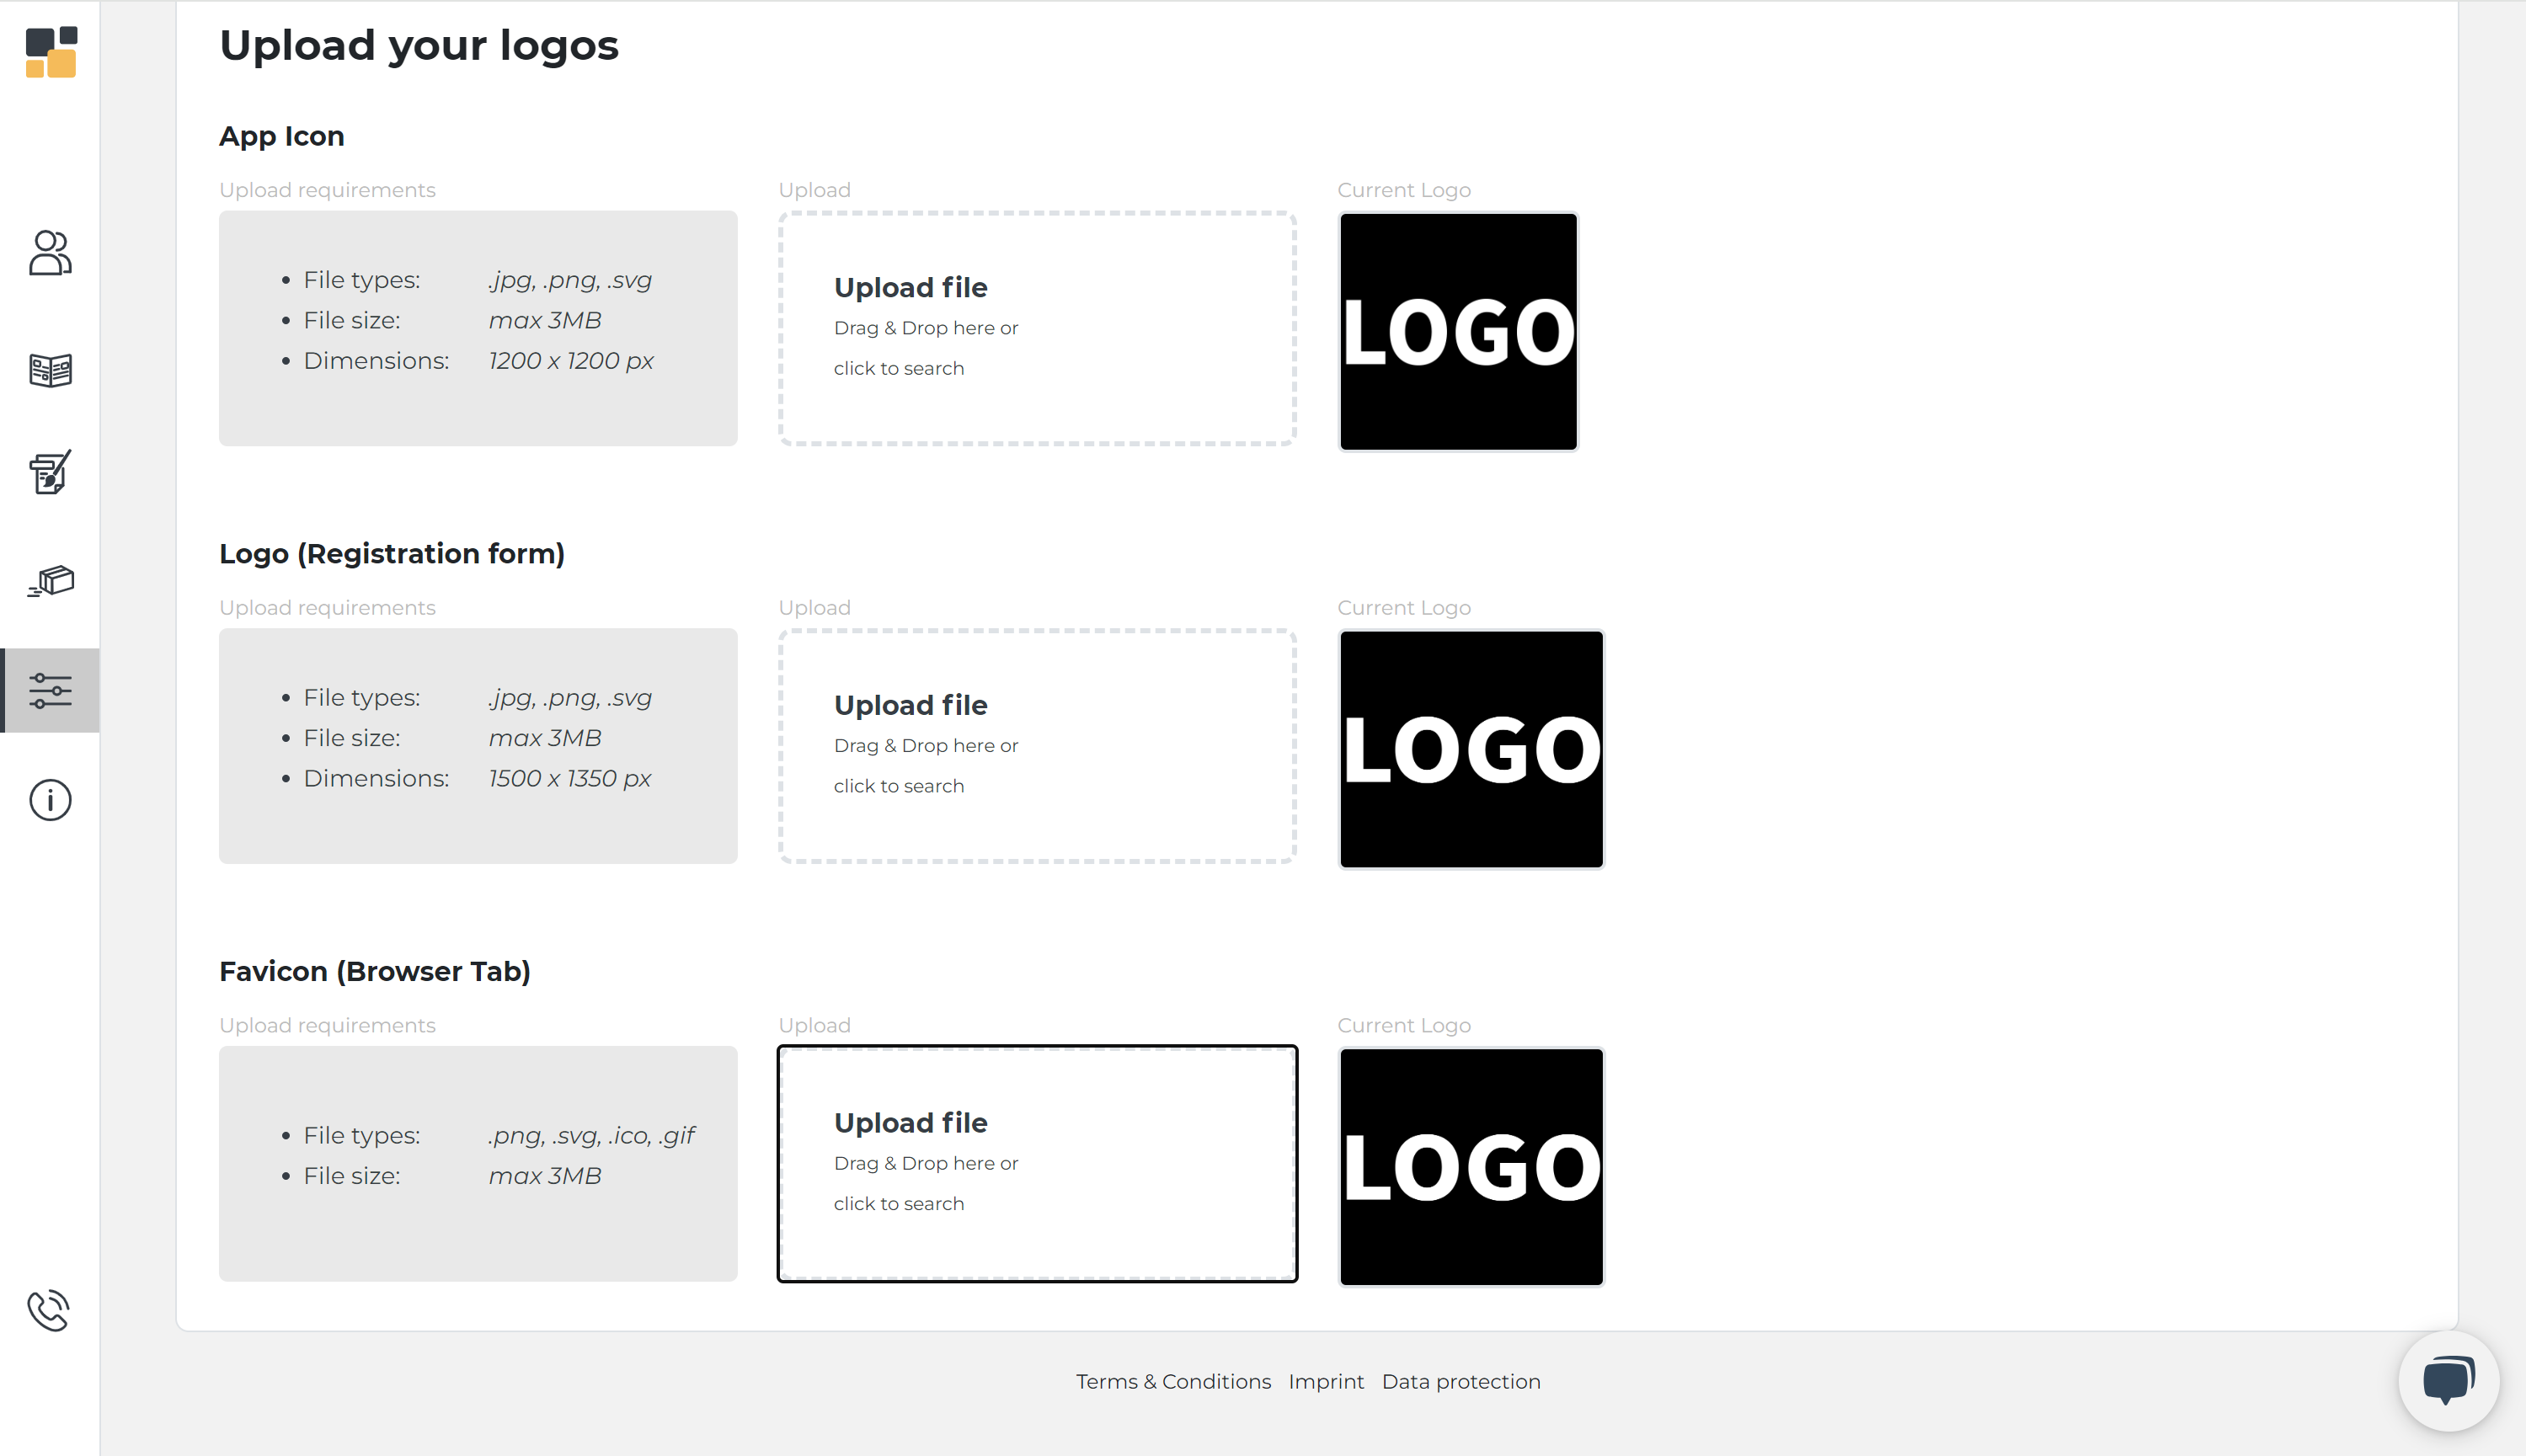Viewport: 2526px width, 1456px height.
Task: Click the "App Icon" section heading
Action: (x=282, y=136)
